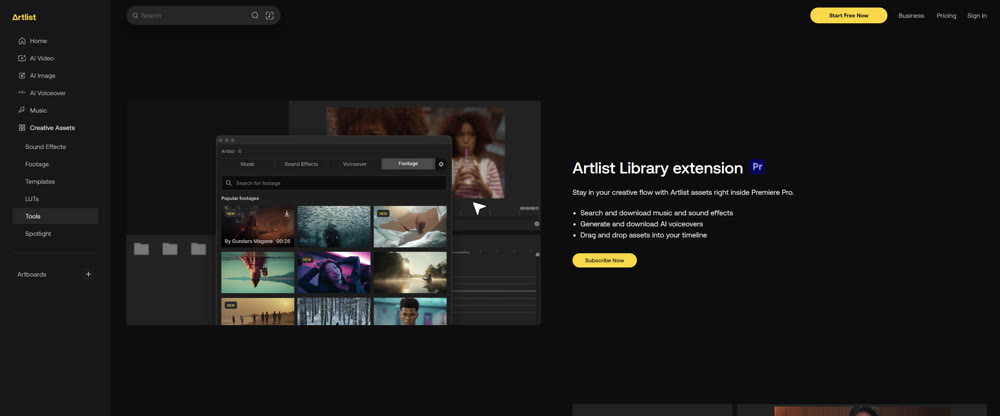Click the extension panel menu icon
The width and height of the screenshot is (1000, 416).
[240, 151]
